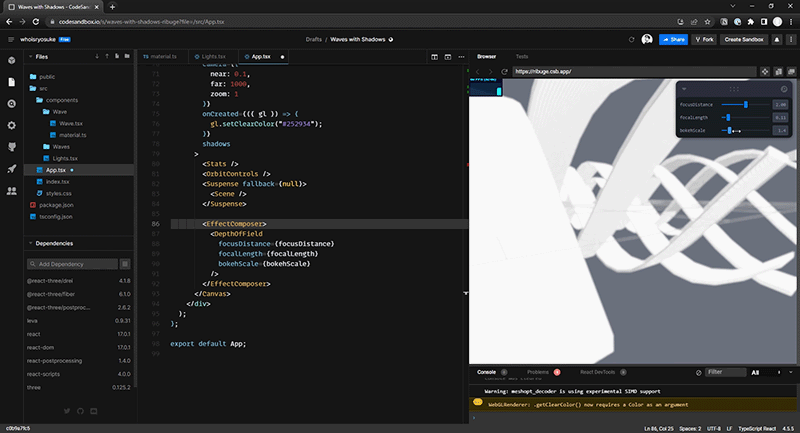The width and height of the screenshot is (800, 433).
Task: Refresh the sandbox icon next to avatar
Action: coord(631,39)
